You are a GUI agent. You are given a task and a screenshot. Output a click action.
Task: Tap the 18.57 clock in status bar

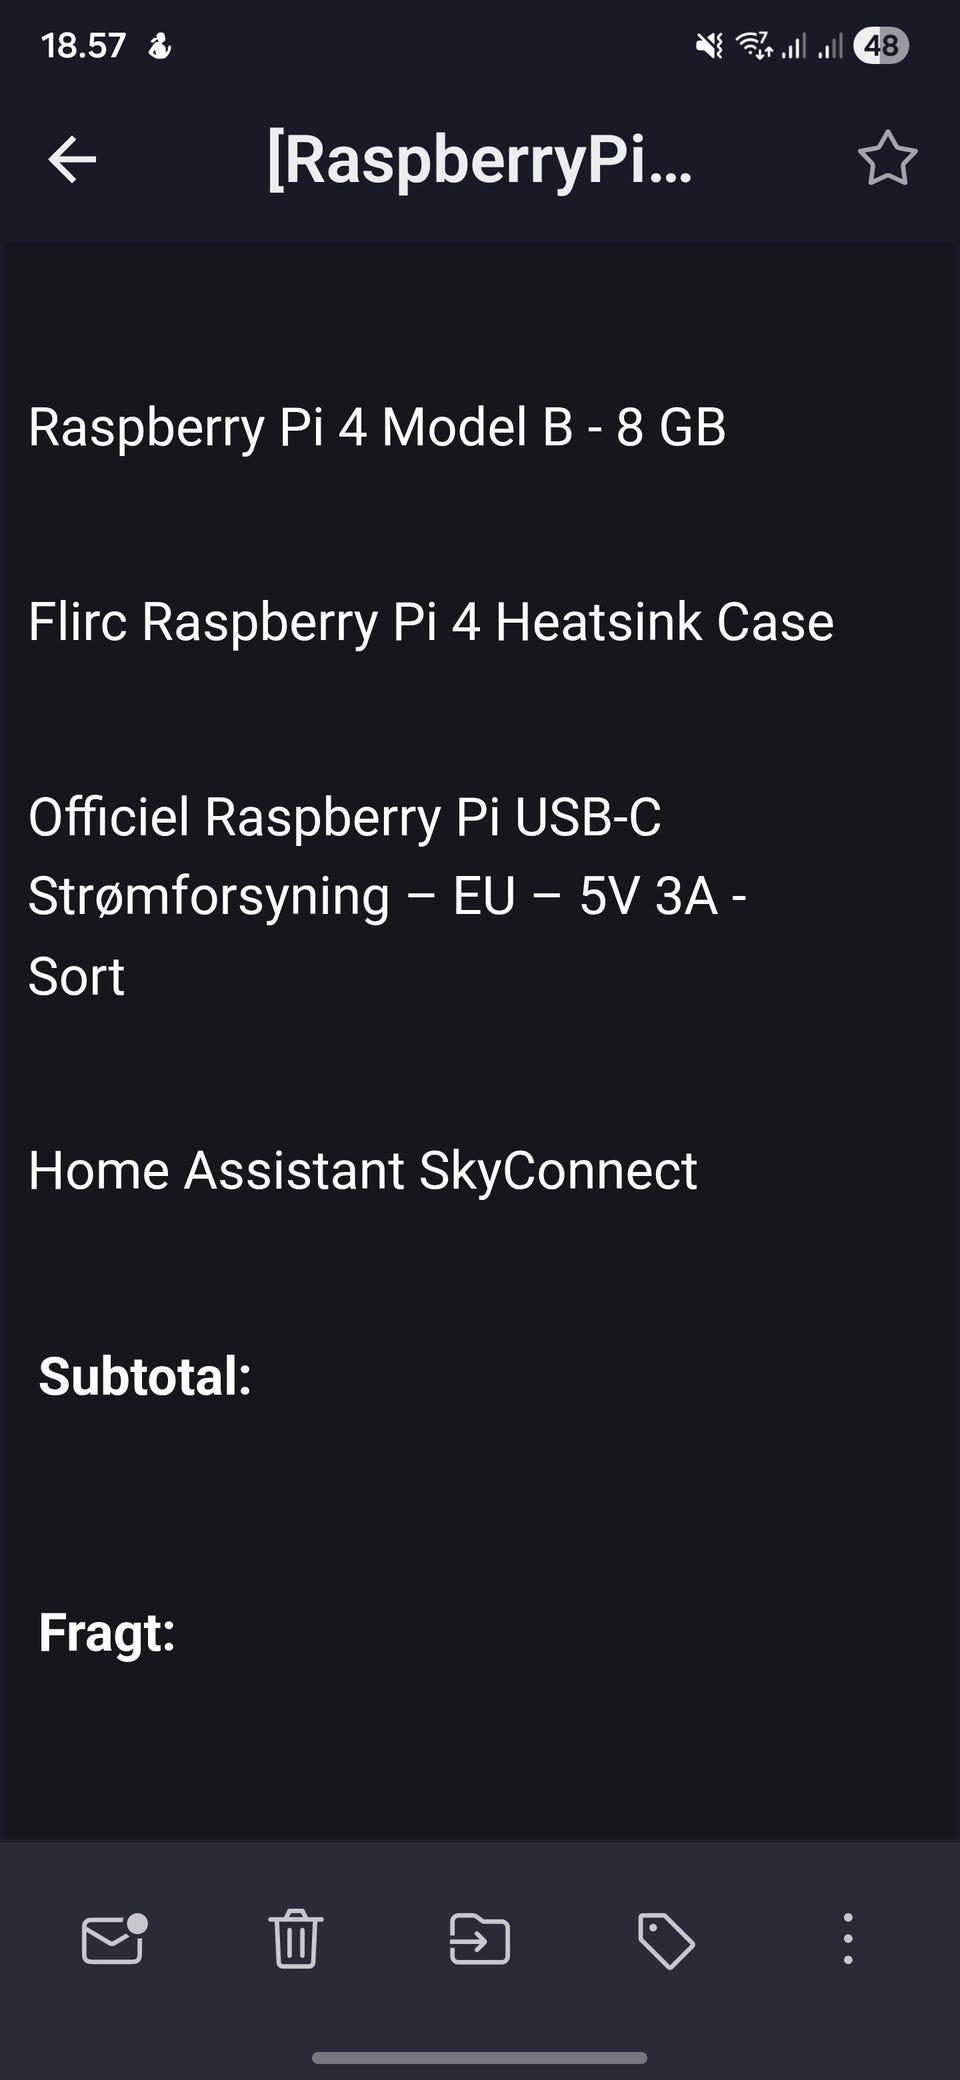point(83,46)
